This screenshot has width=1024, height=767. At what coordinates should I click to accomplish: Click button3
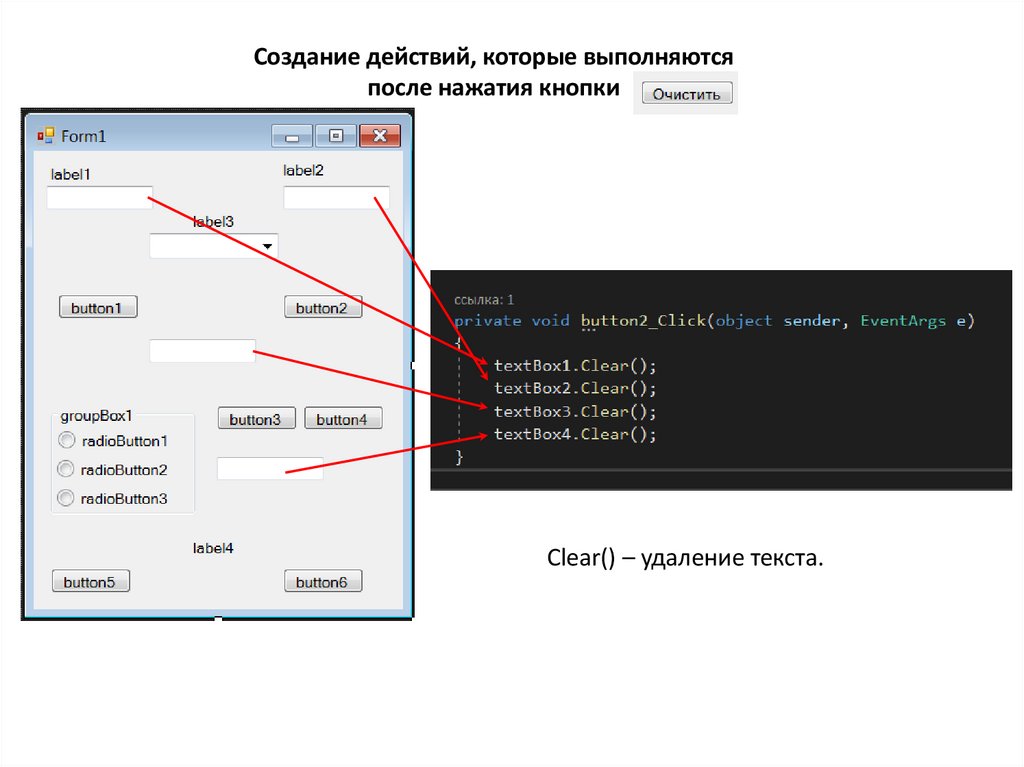tap(257, 419)
